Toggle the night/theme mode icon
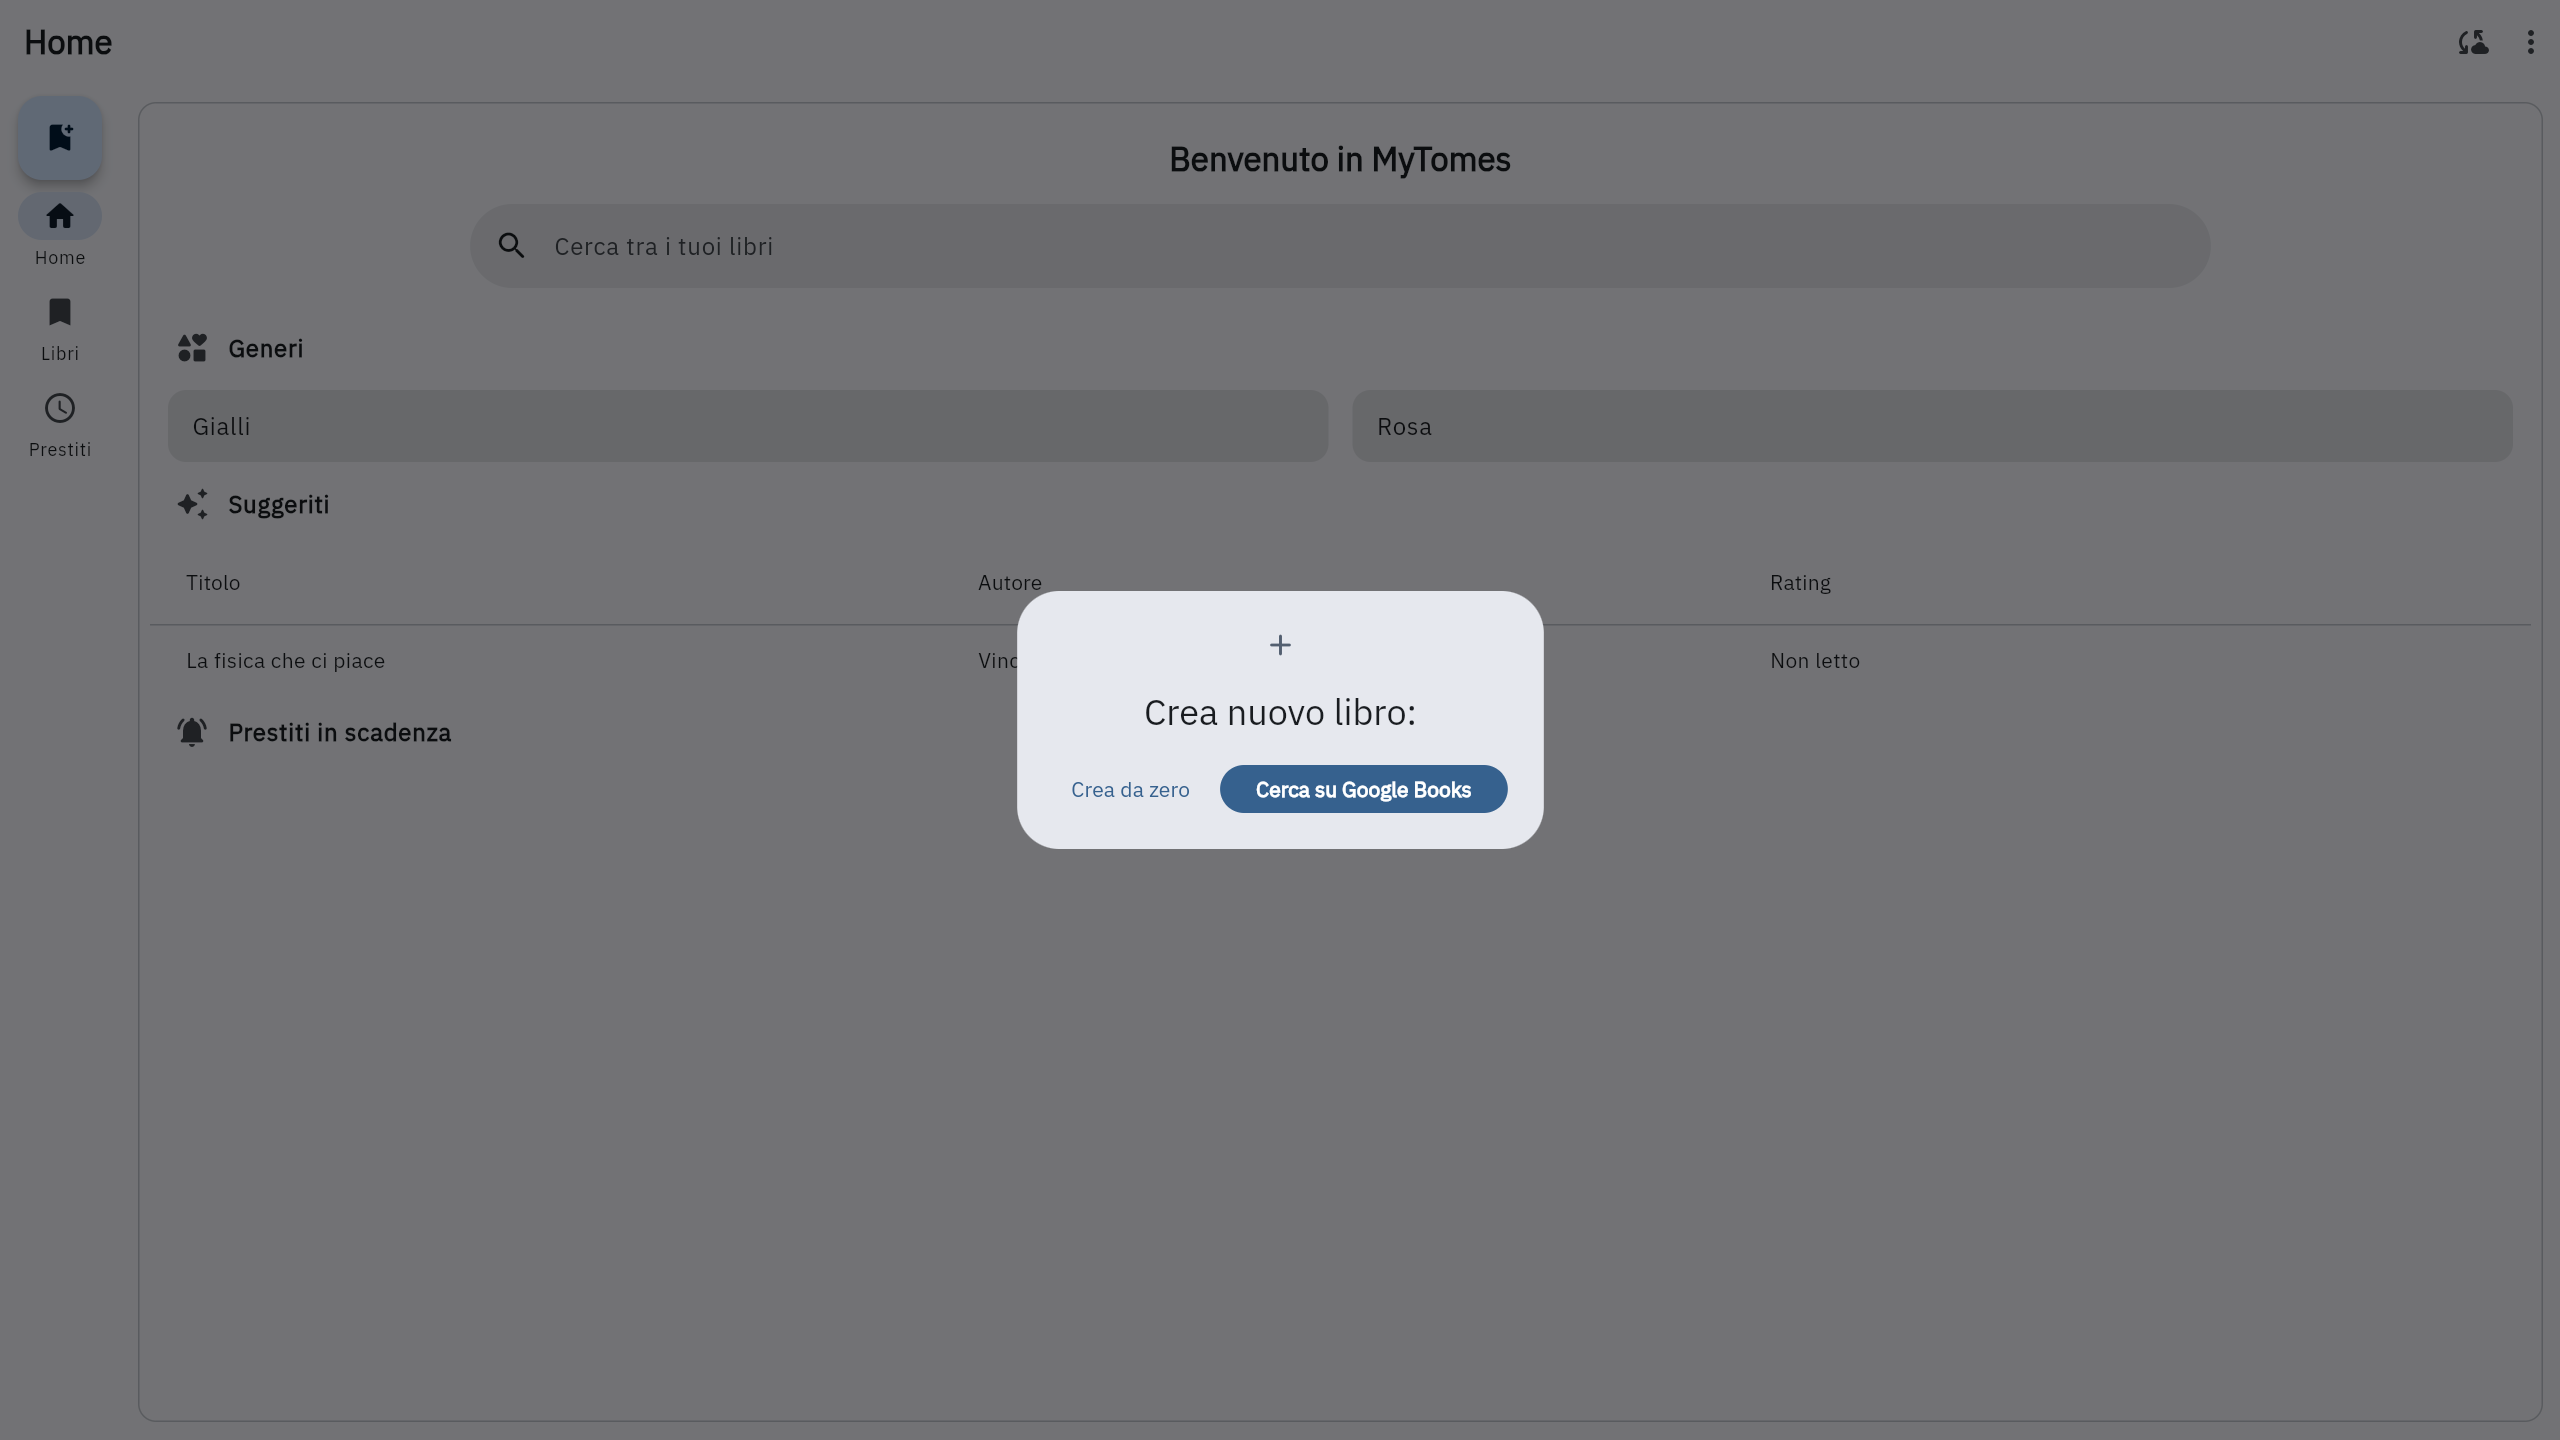The image size is (2560, 1440). 2473,43
